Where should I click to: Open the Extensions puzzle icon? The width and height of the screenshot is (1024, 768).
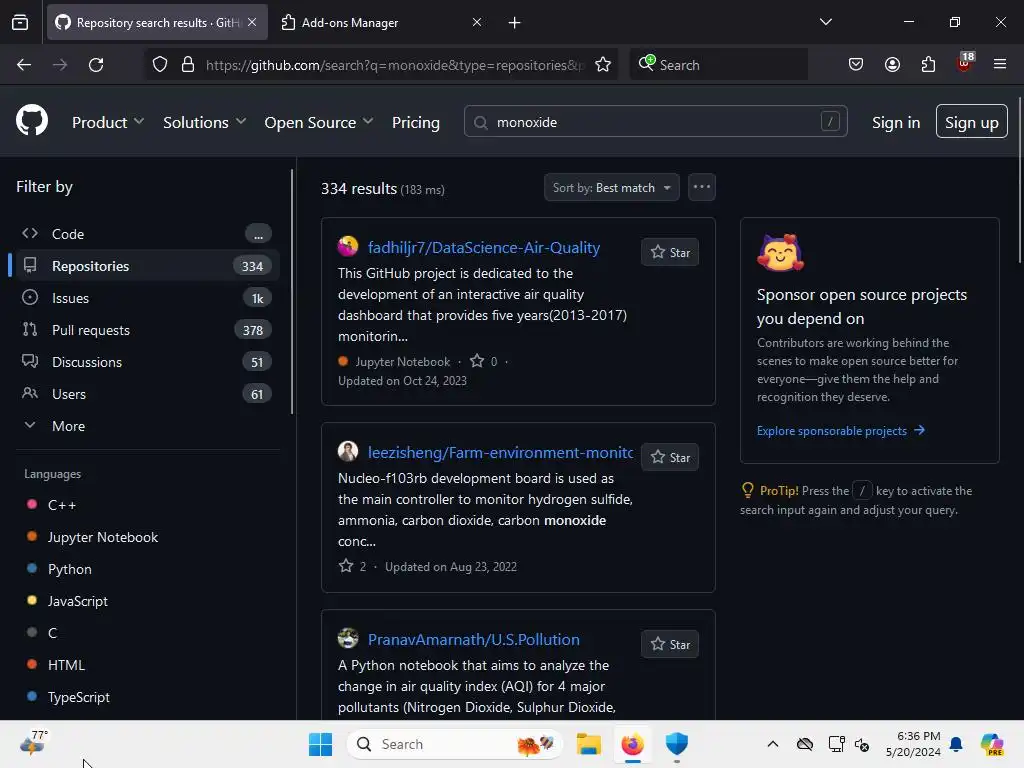click(928, 65)
